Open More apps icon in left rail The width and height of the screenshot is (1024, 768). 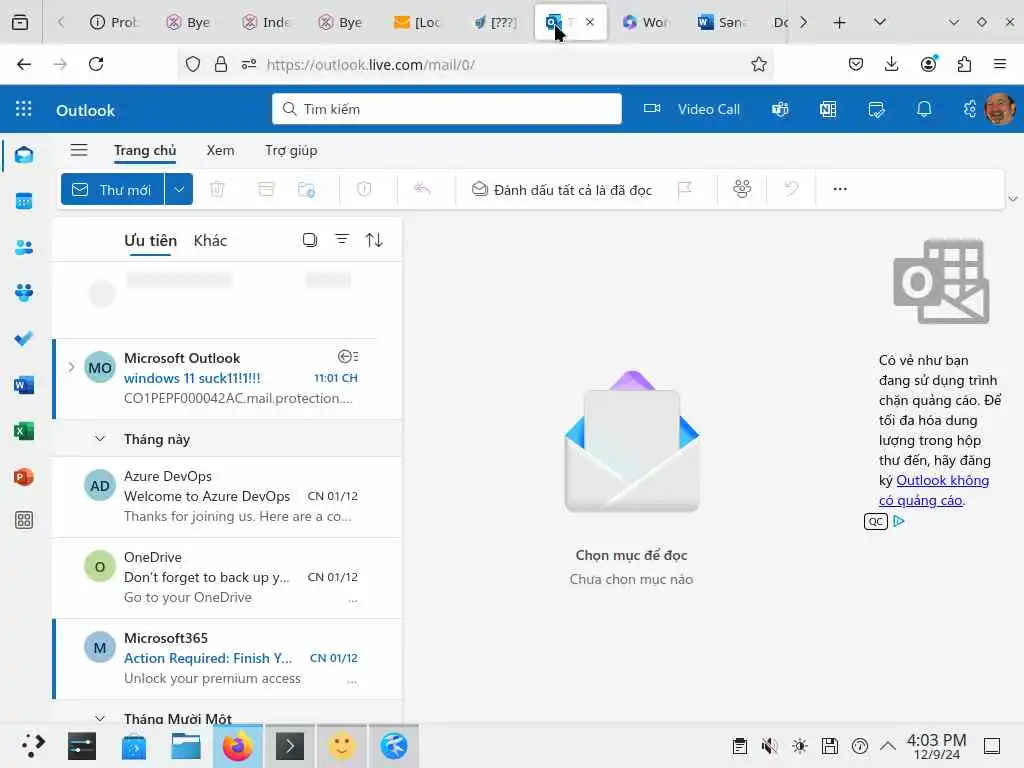click(x=24, y=520)
